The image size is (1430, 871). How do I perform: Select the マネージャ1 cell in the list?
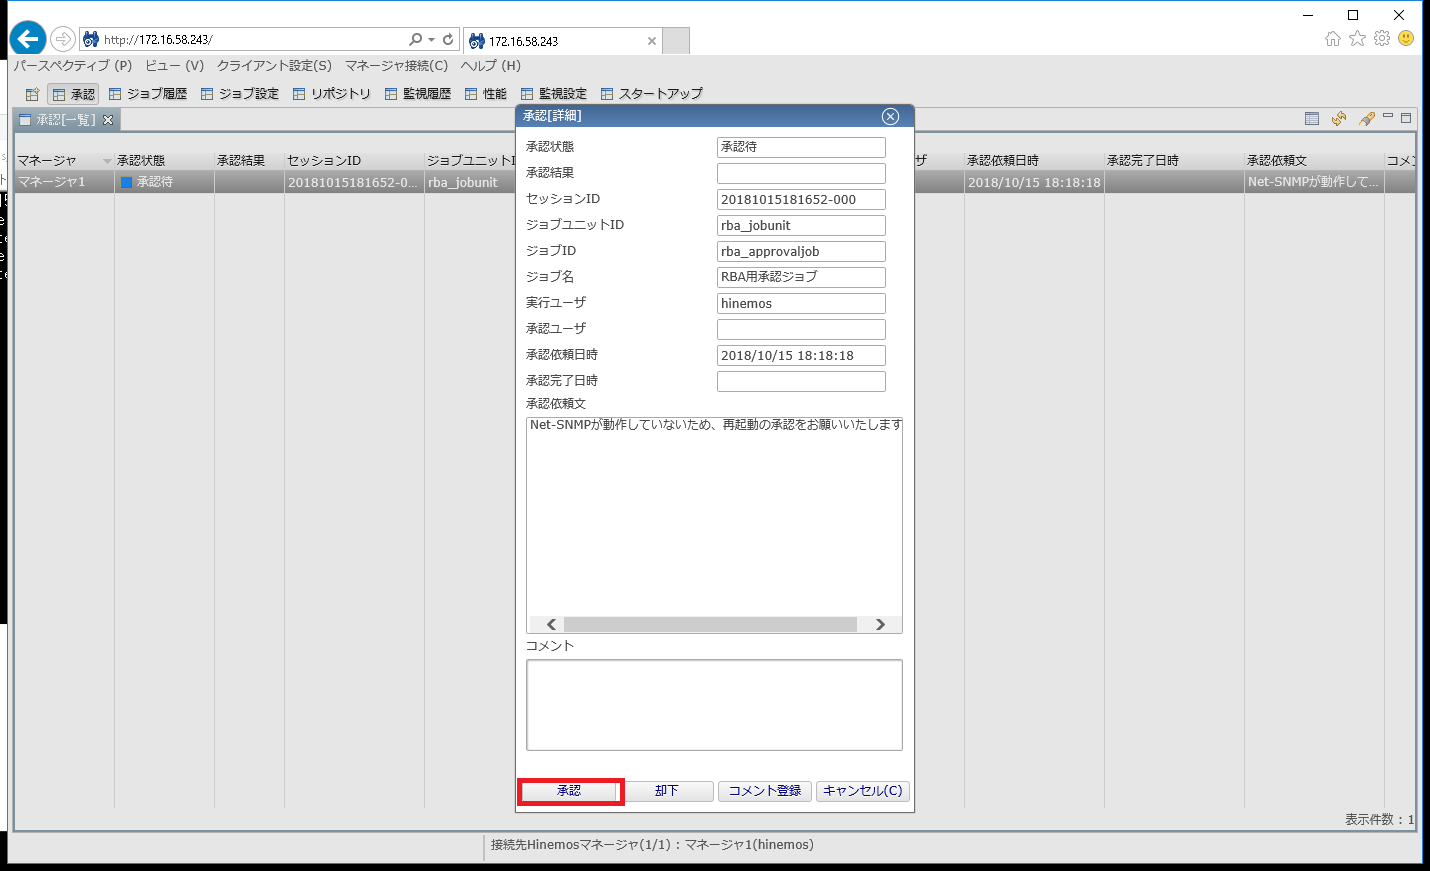click(64, 182)
